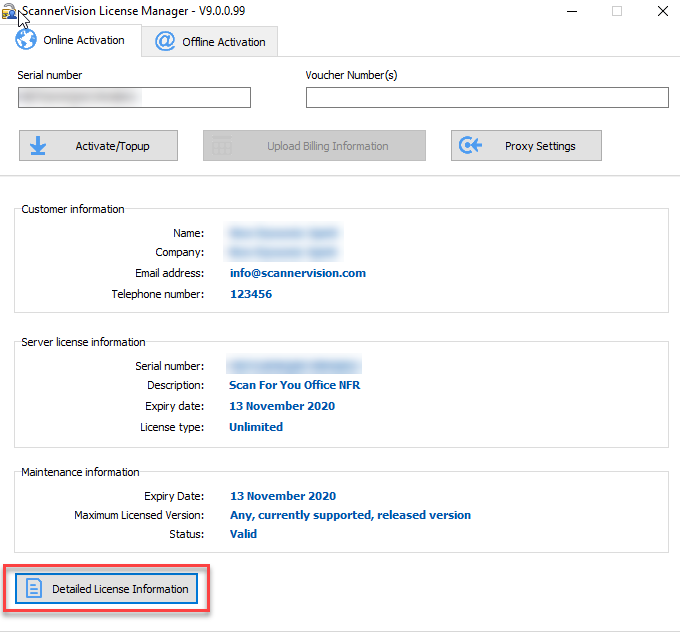Click the Upload Billing Information button
The width and height of the screenshot is (680, 632).
click(x=314, y=146)
